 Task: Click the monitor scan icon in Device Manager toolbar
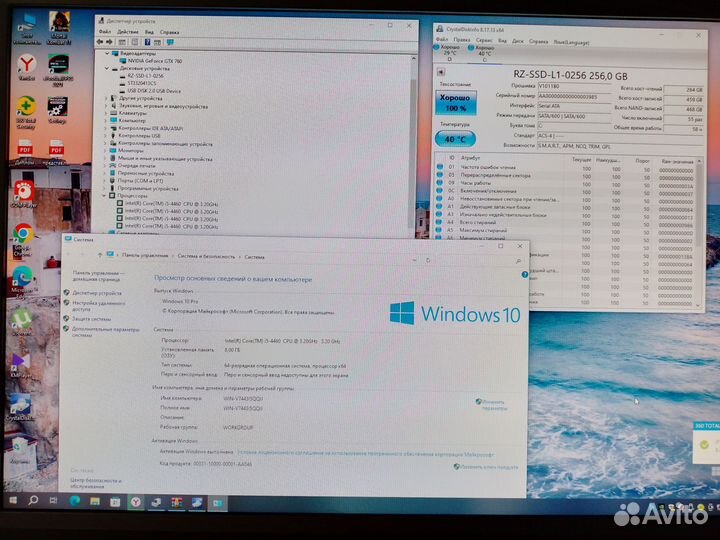[x=170, y=42]
